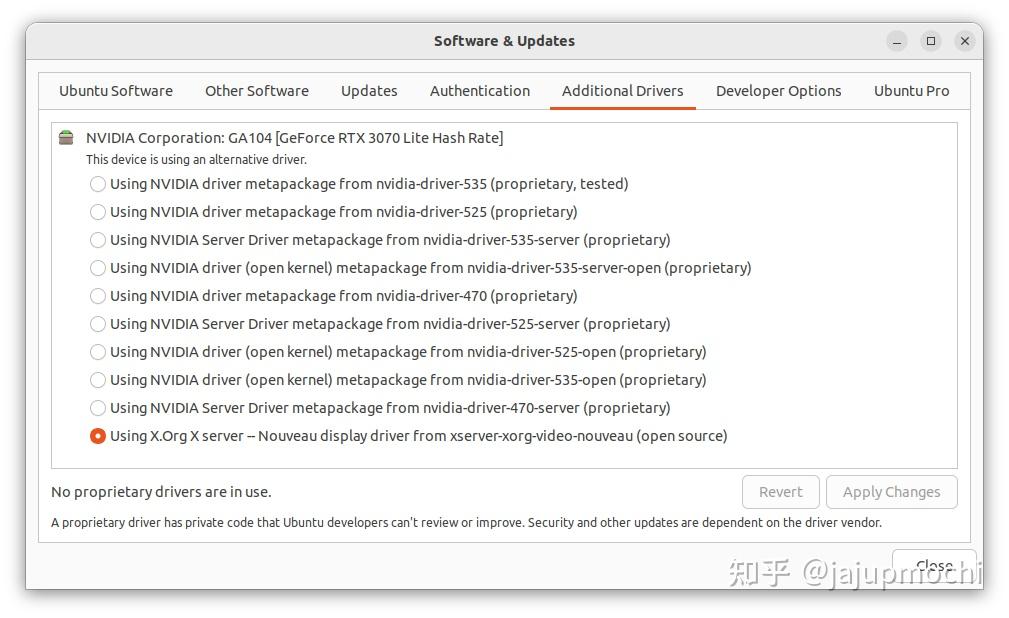Screen dimensions: 1009x618
Task: Select the nvidia-driver-470 proprietary driver
Action: (97, 296)
